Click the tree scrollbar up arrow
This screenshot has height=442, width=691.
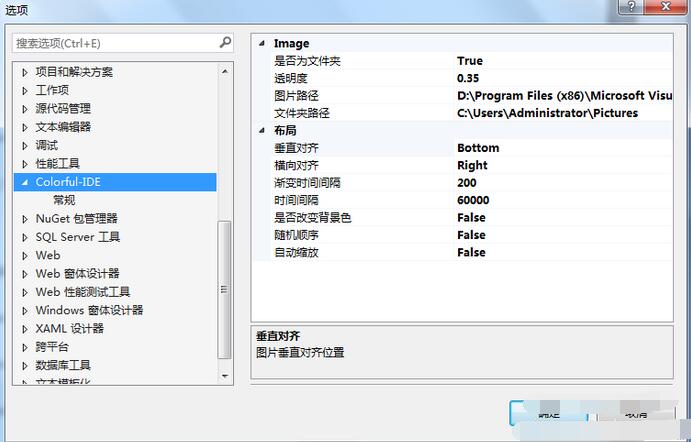(x=225, y=71)
